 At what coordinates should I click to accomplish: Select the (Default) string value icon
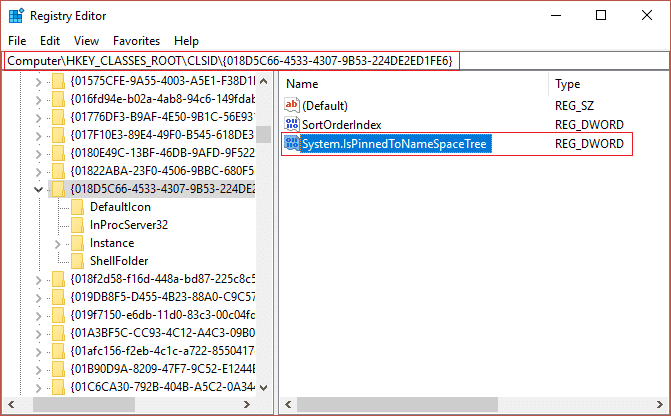(292, 105)
